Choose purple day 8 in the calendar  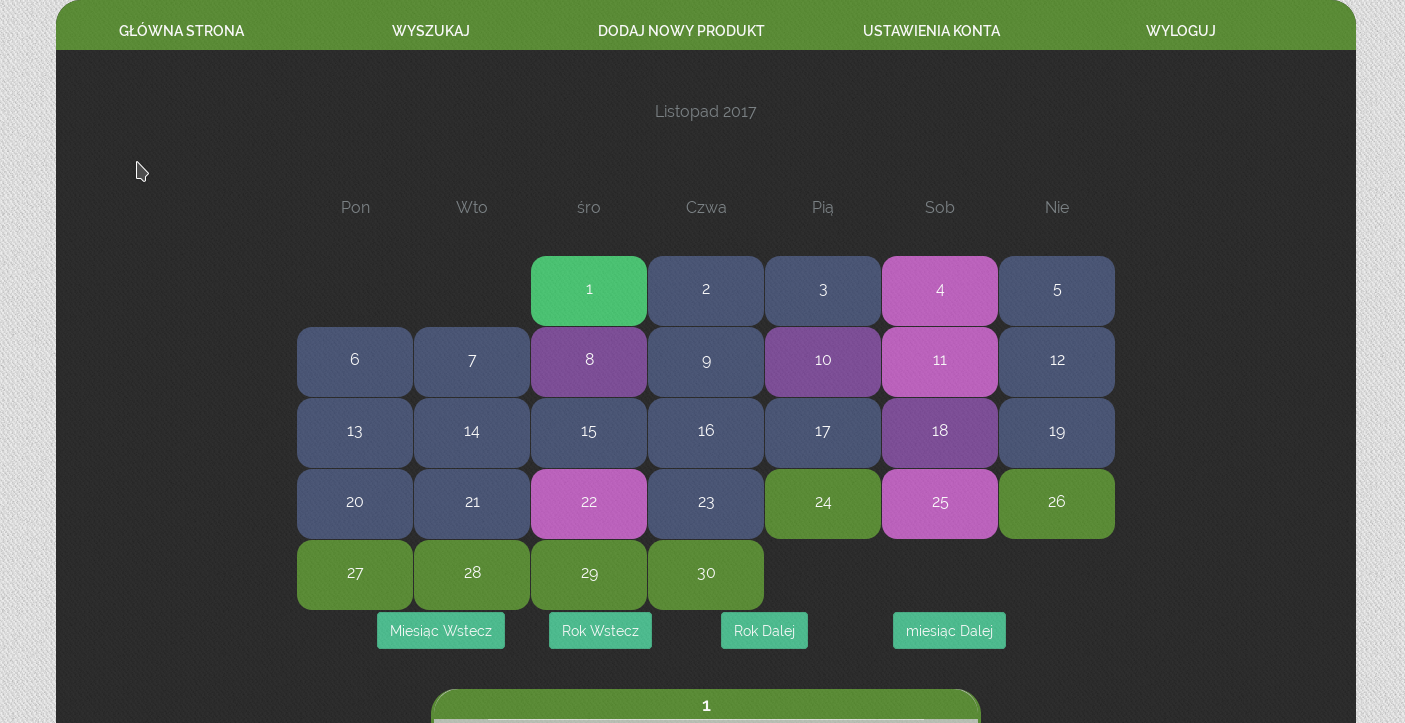coord(589,361)
